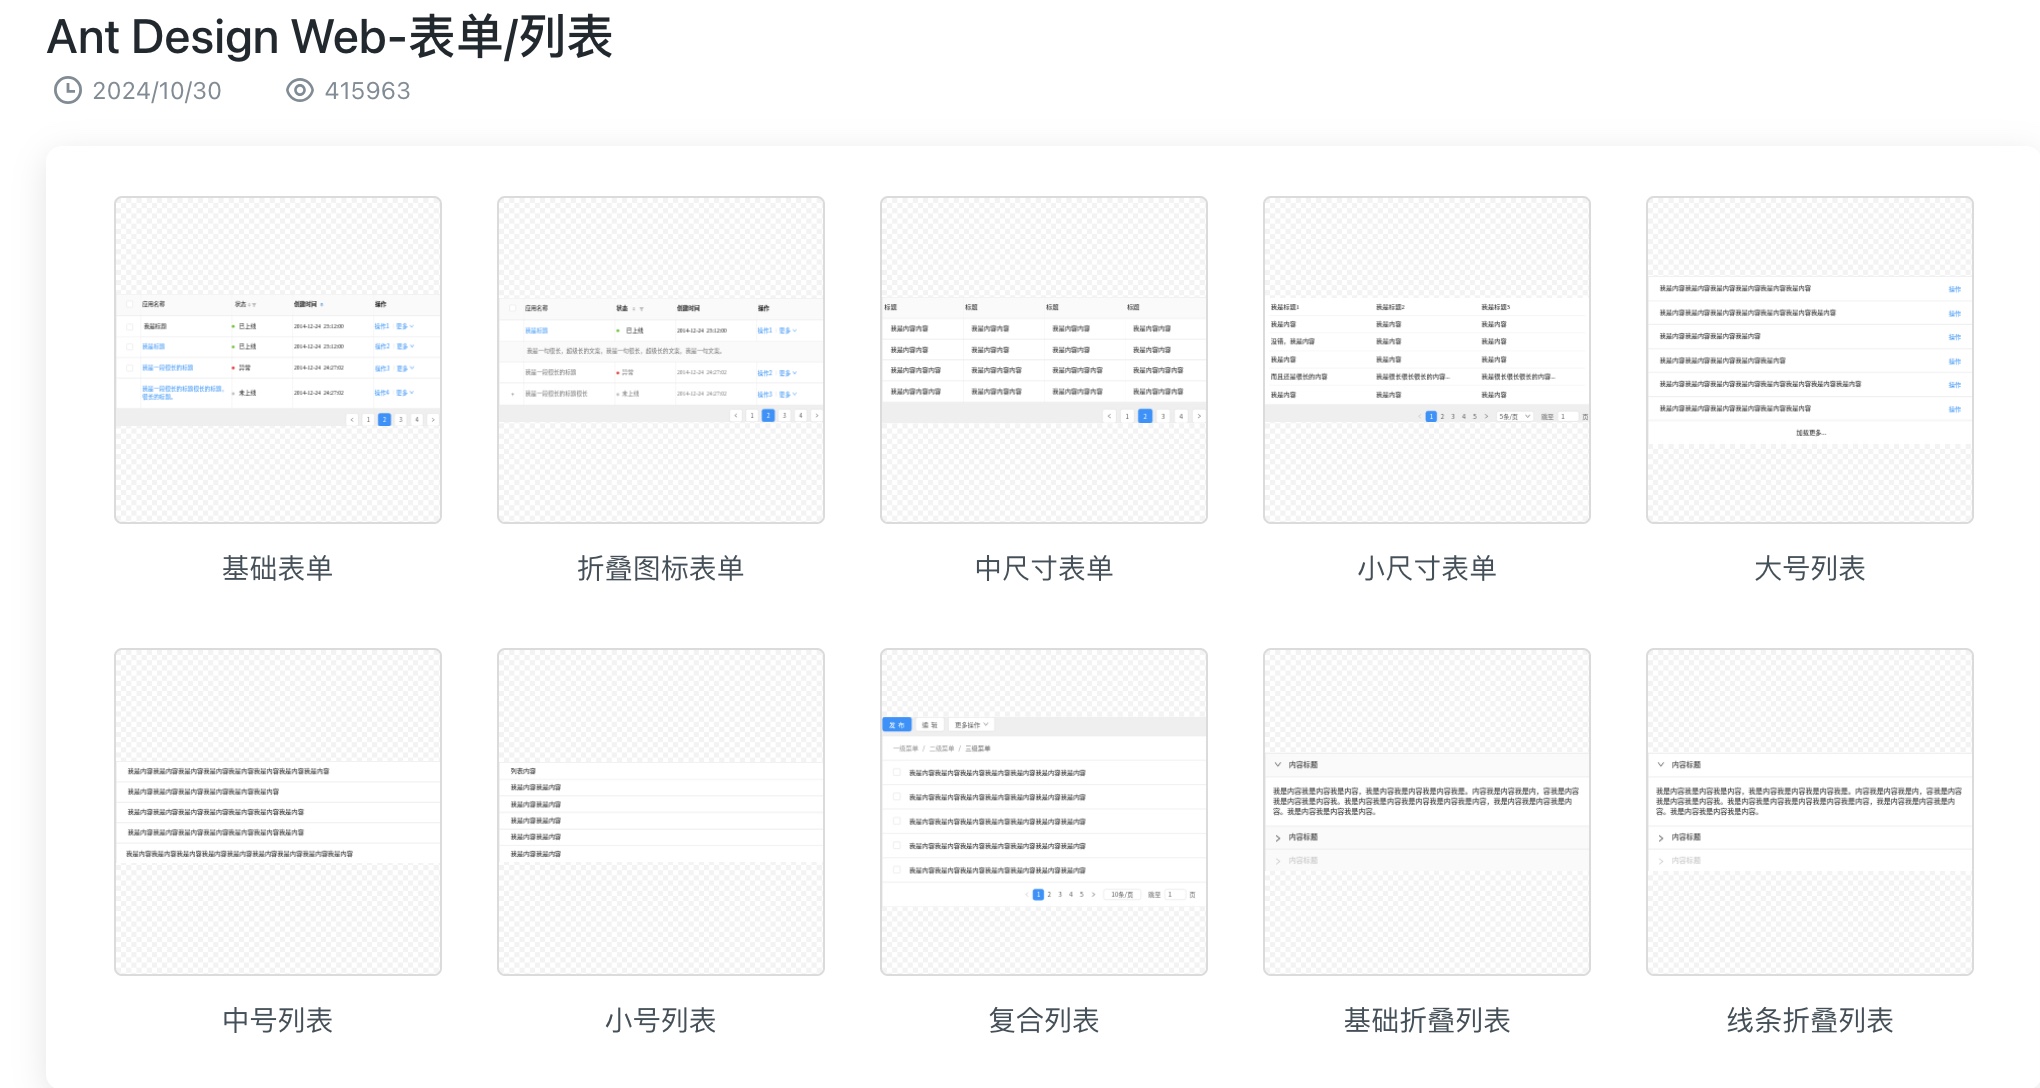Open the 复合列表 thumbnail preview
Image resolution: width=2040 pixels, height=1088 pixels.
pos(1044,812)
